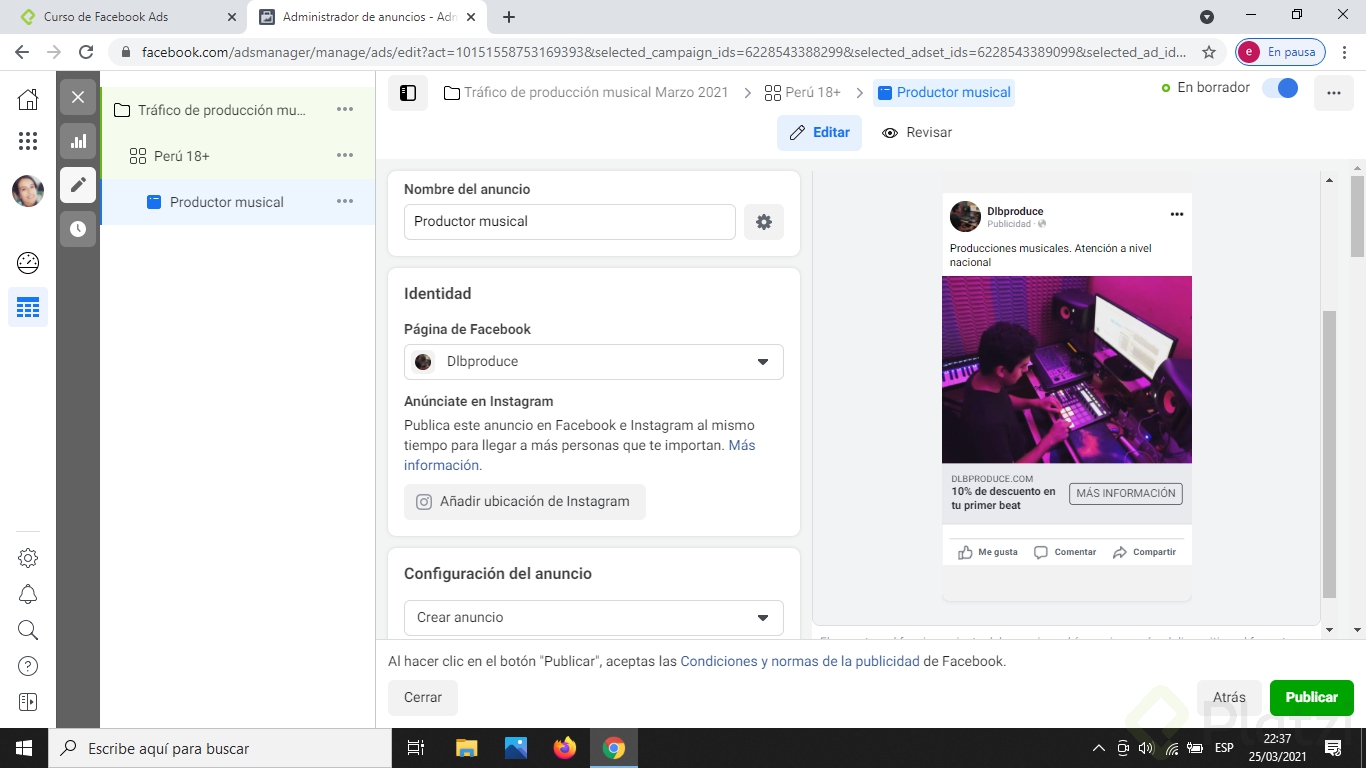Click Compartir in ad preview
The image size is (1366, 768).
click(x=1145, y=552)
